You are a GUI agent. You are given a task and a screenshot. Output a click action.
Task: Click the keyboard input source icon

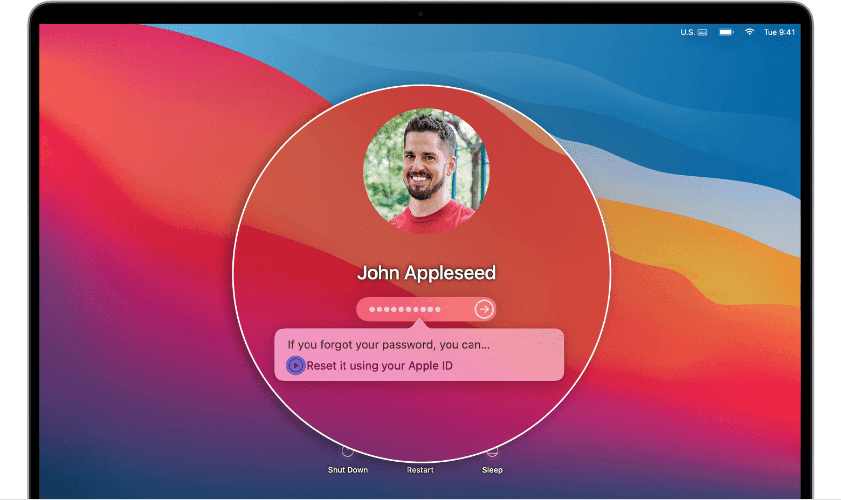pyautogui.click(x=703, y=33)
